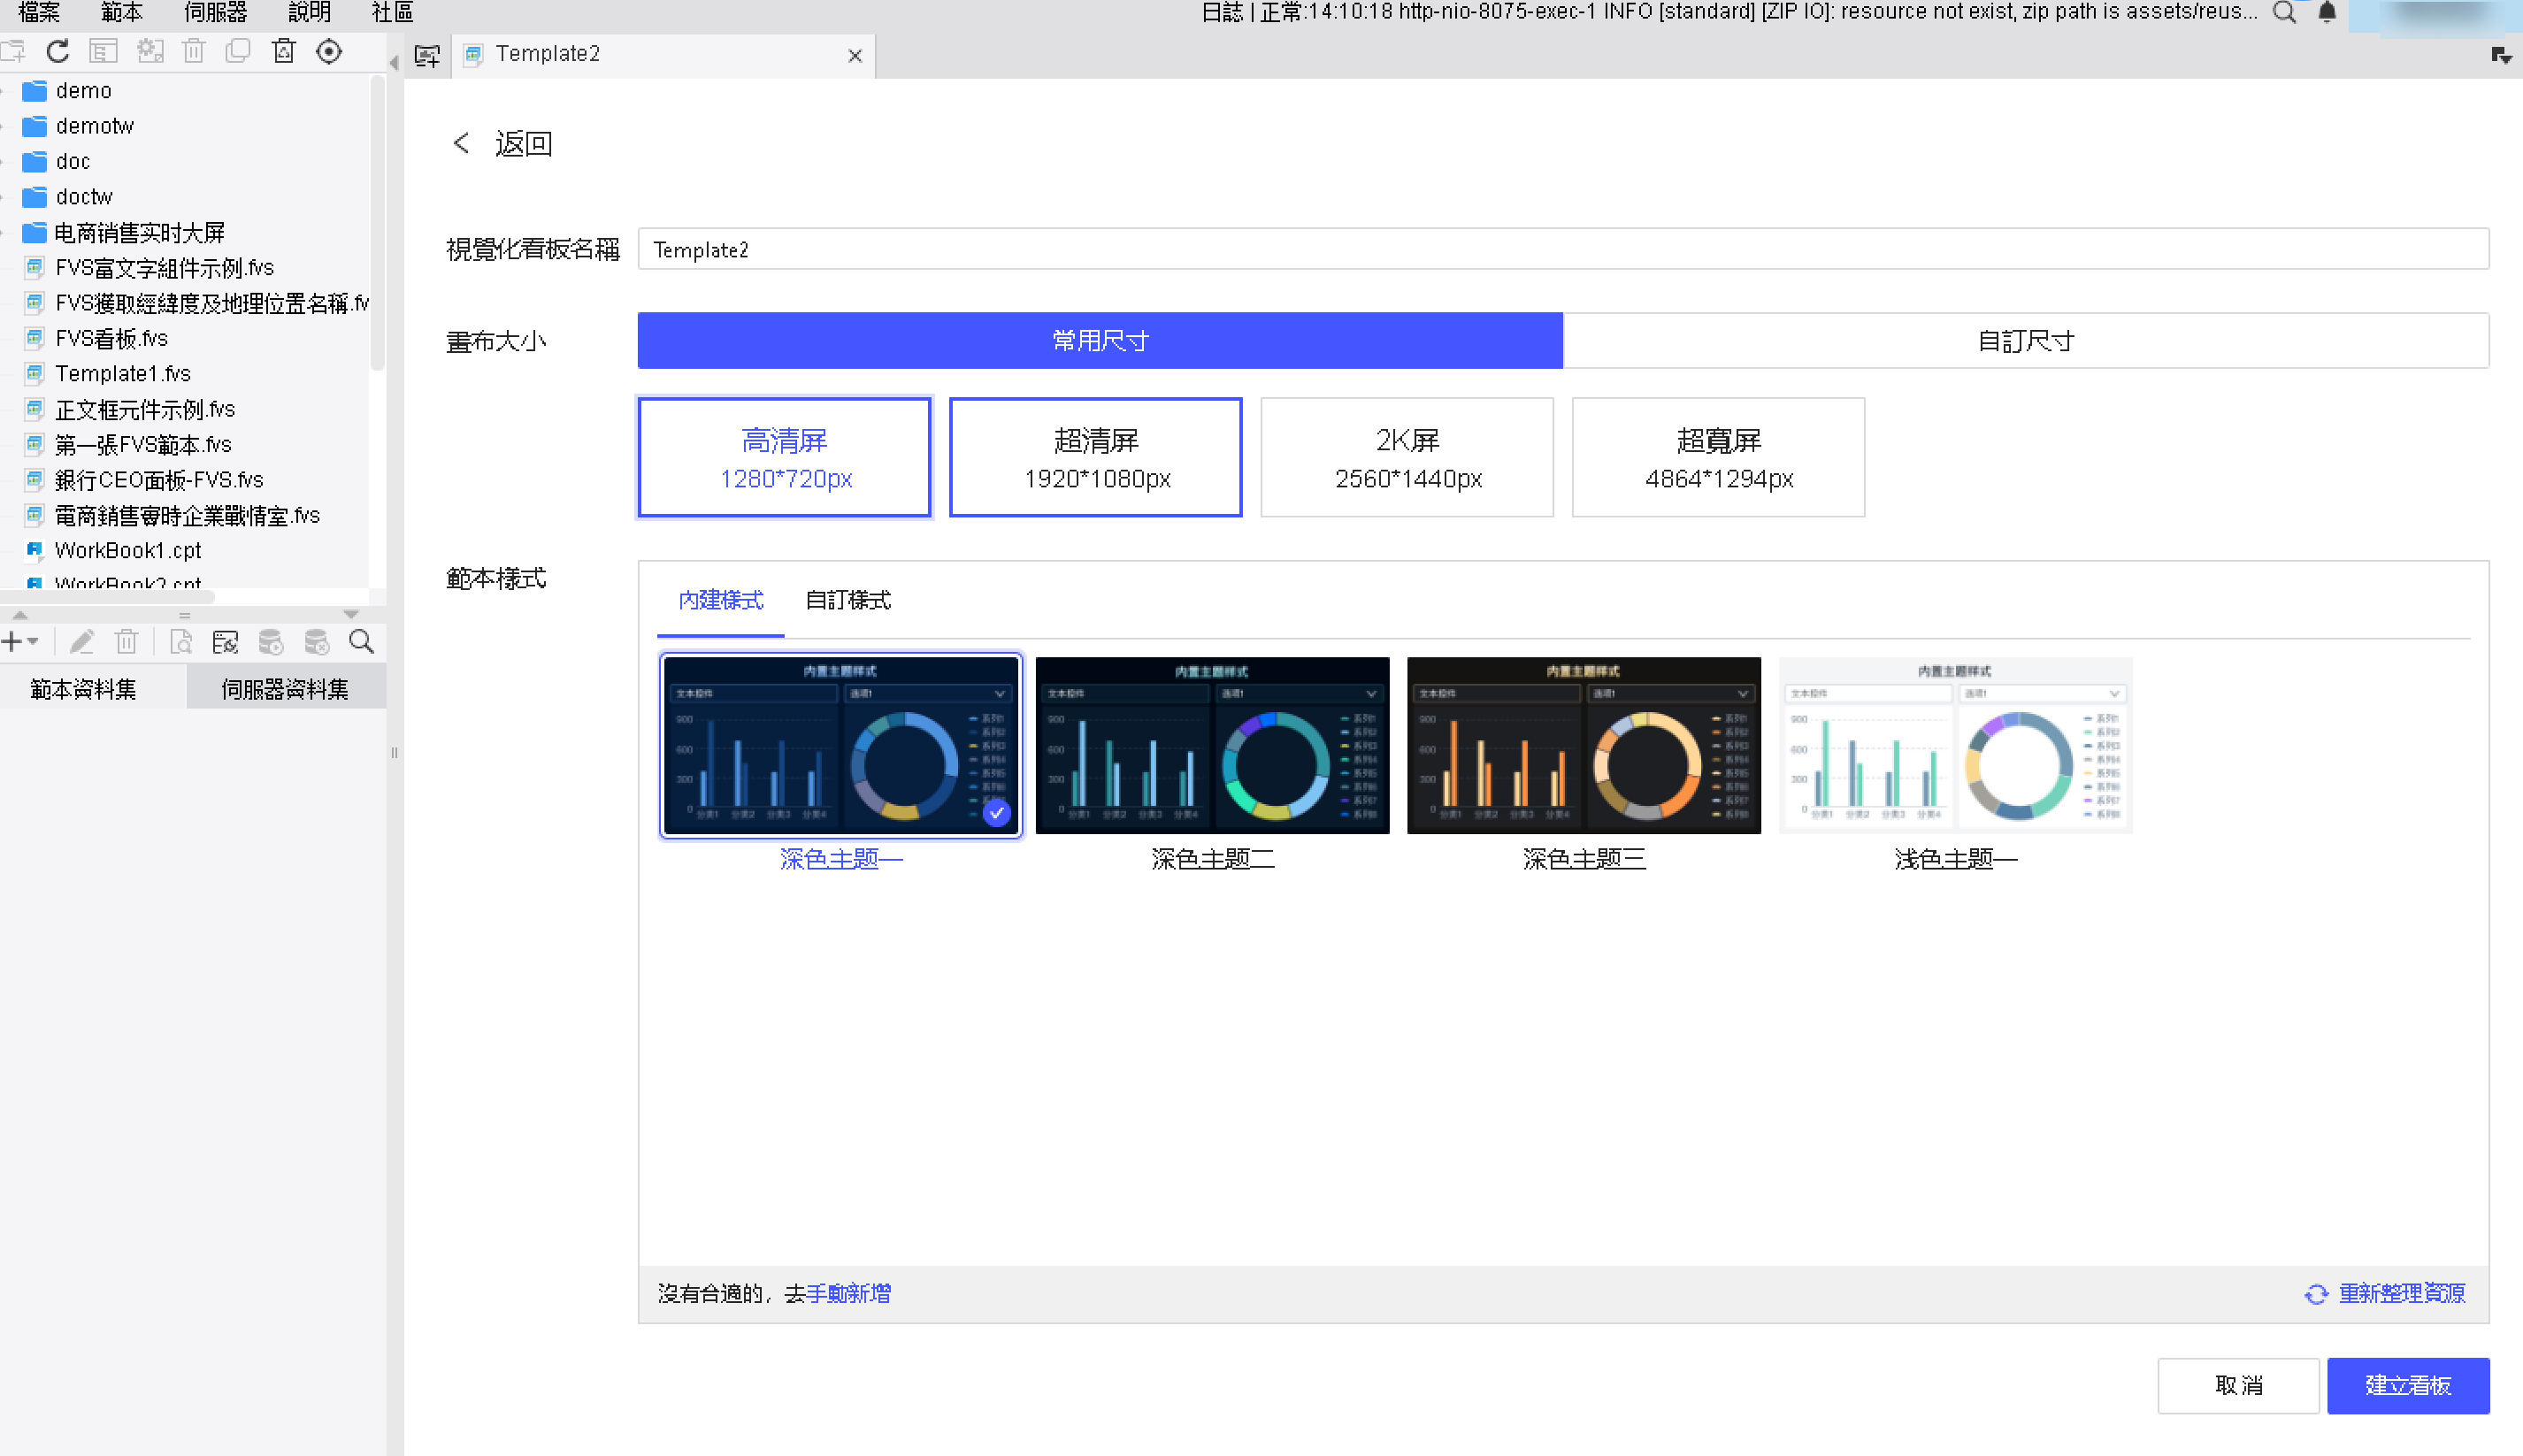Screen dimensions: 2523x1456
Task: Open the new dataset type dropdown arrow
Action: (x=32, y=641)
